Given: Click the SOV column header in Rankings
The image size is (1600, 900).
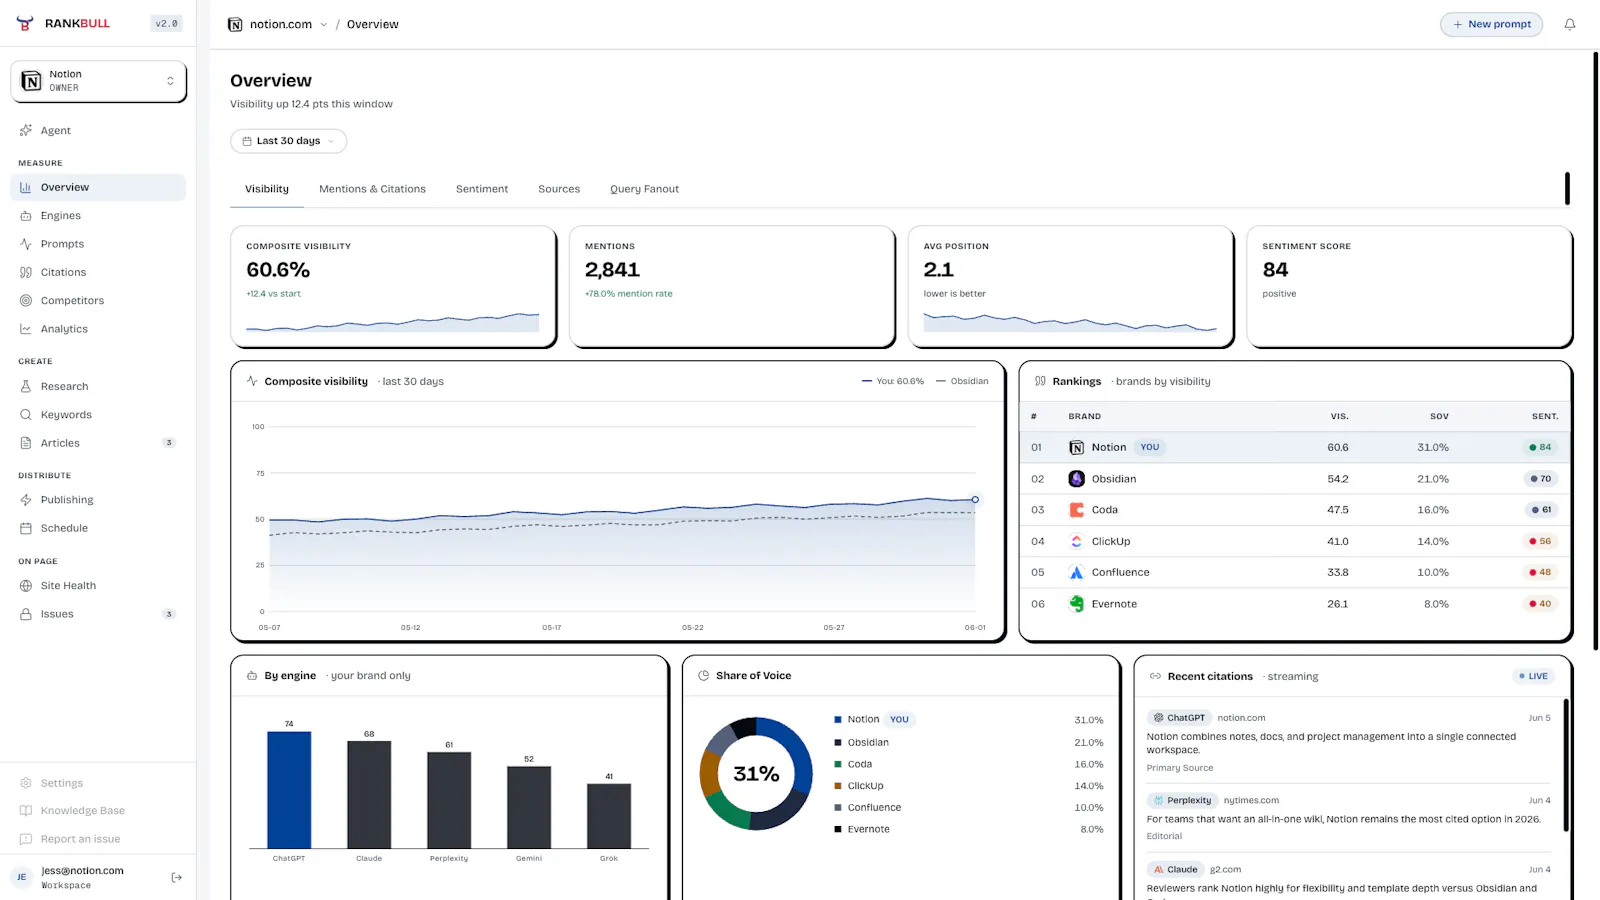Looking at the screenshot, I should 1439,416.
